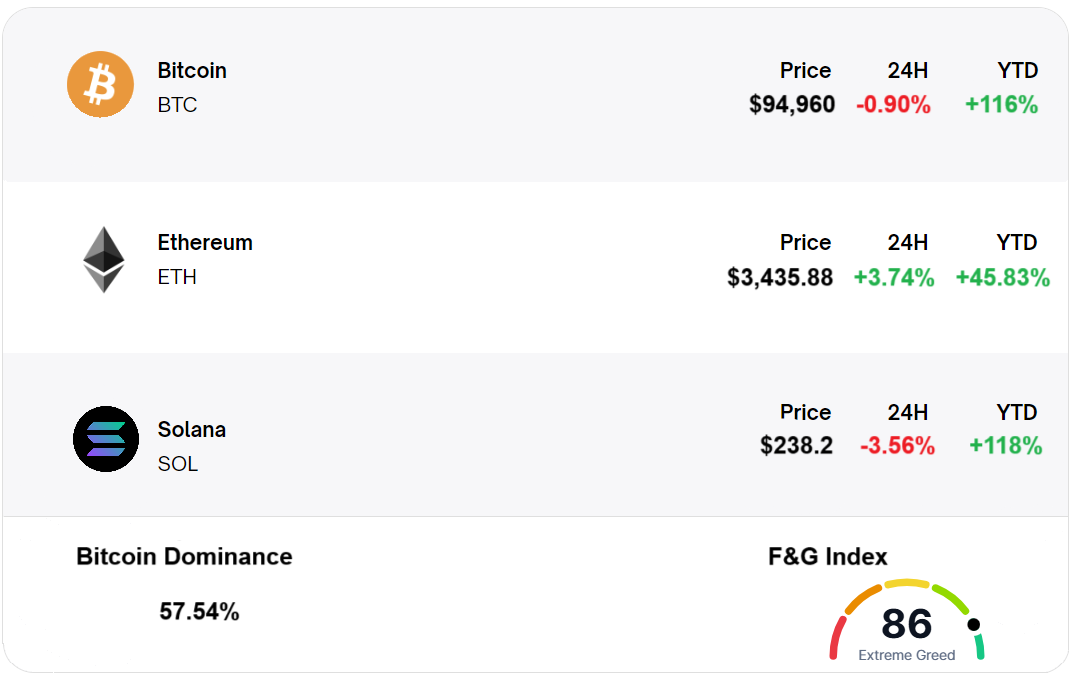Click the BTC ticker symbol
This screenshot has width=1071, height=677.
point(178,105)
